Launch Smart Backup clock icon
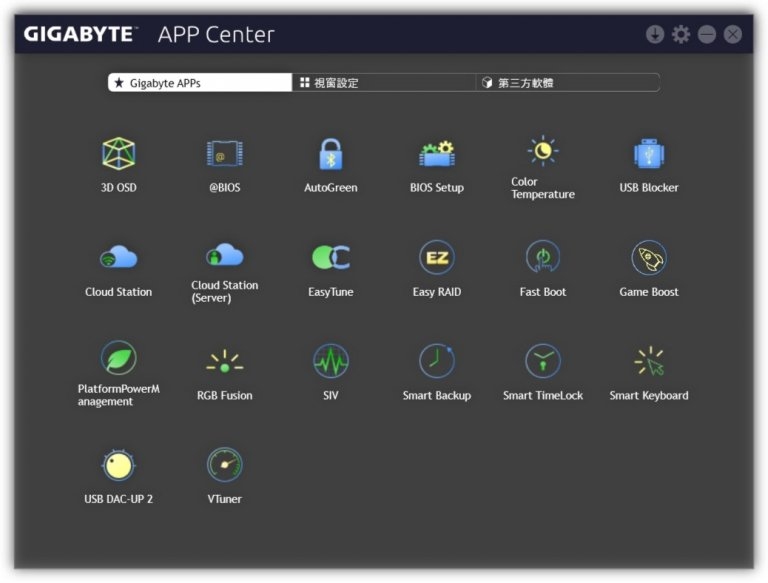 click(x=437, y=361)
